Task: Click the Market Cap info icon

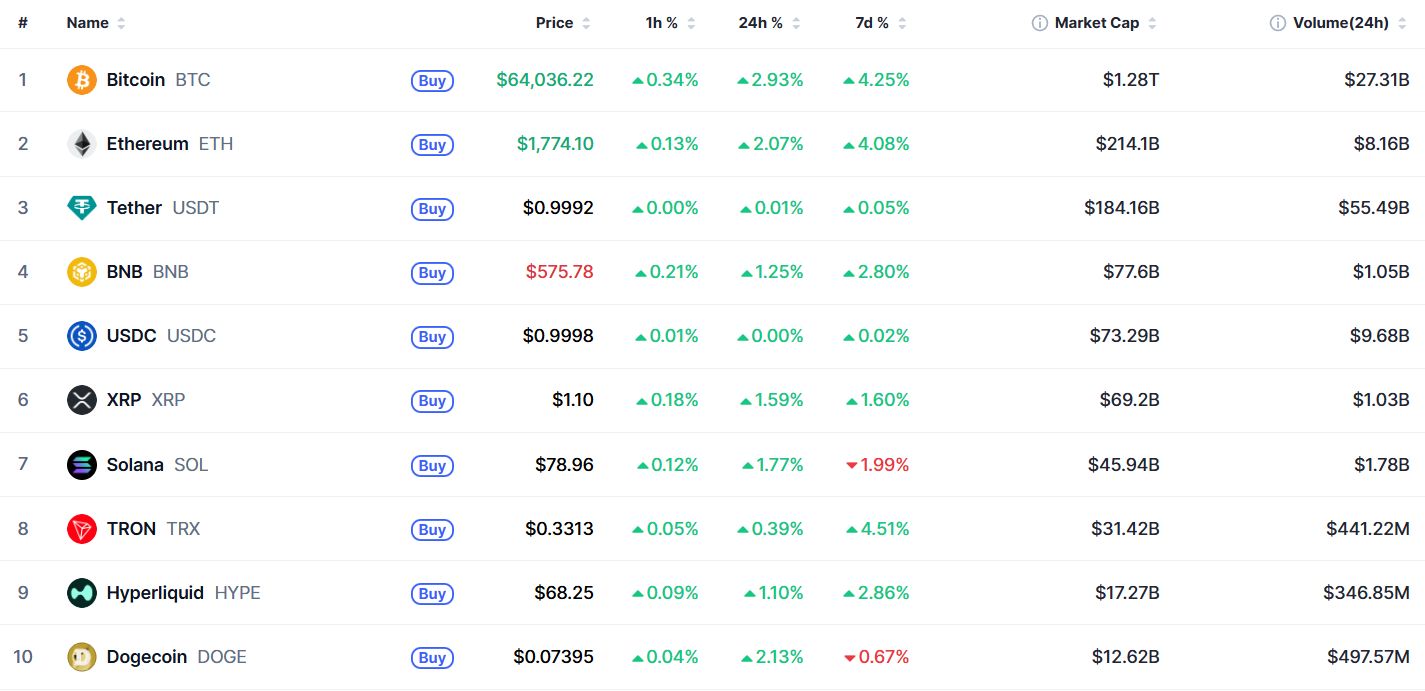Action: click(x=1040, y=23)
